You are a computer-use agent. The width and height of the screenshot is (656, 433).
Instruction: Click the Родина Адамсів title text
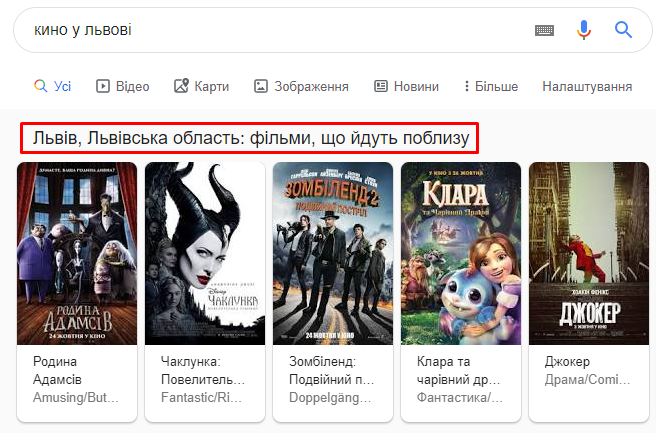[57, 370]
